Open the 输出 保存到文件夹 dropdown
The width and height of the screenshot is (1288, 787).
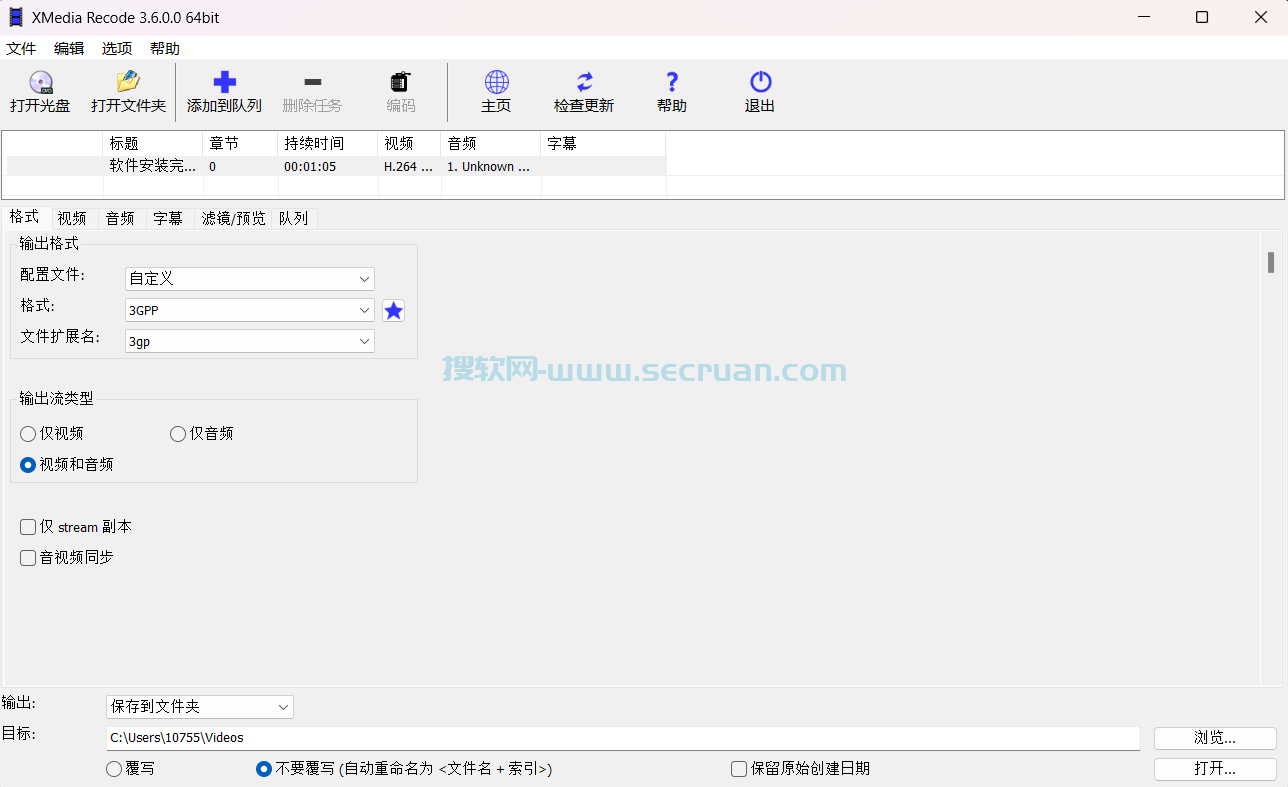click(200, 707)
